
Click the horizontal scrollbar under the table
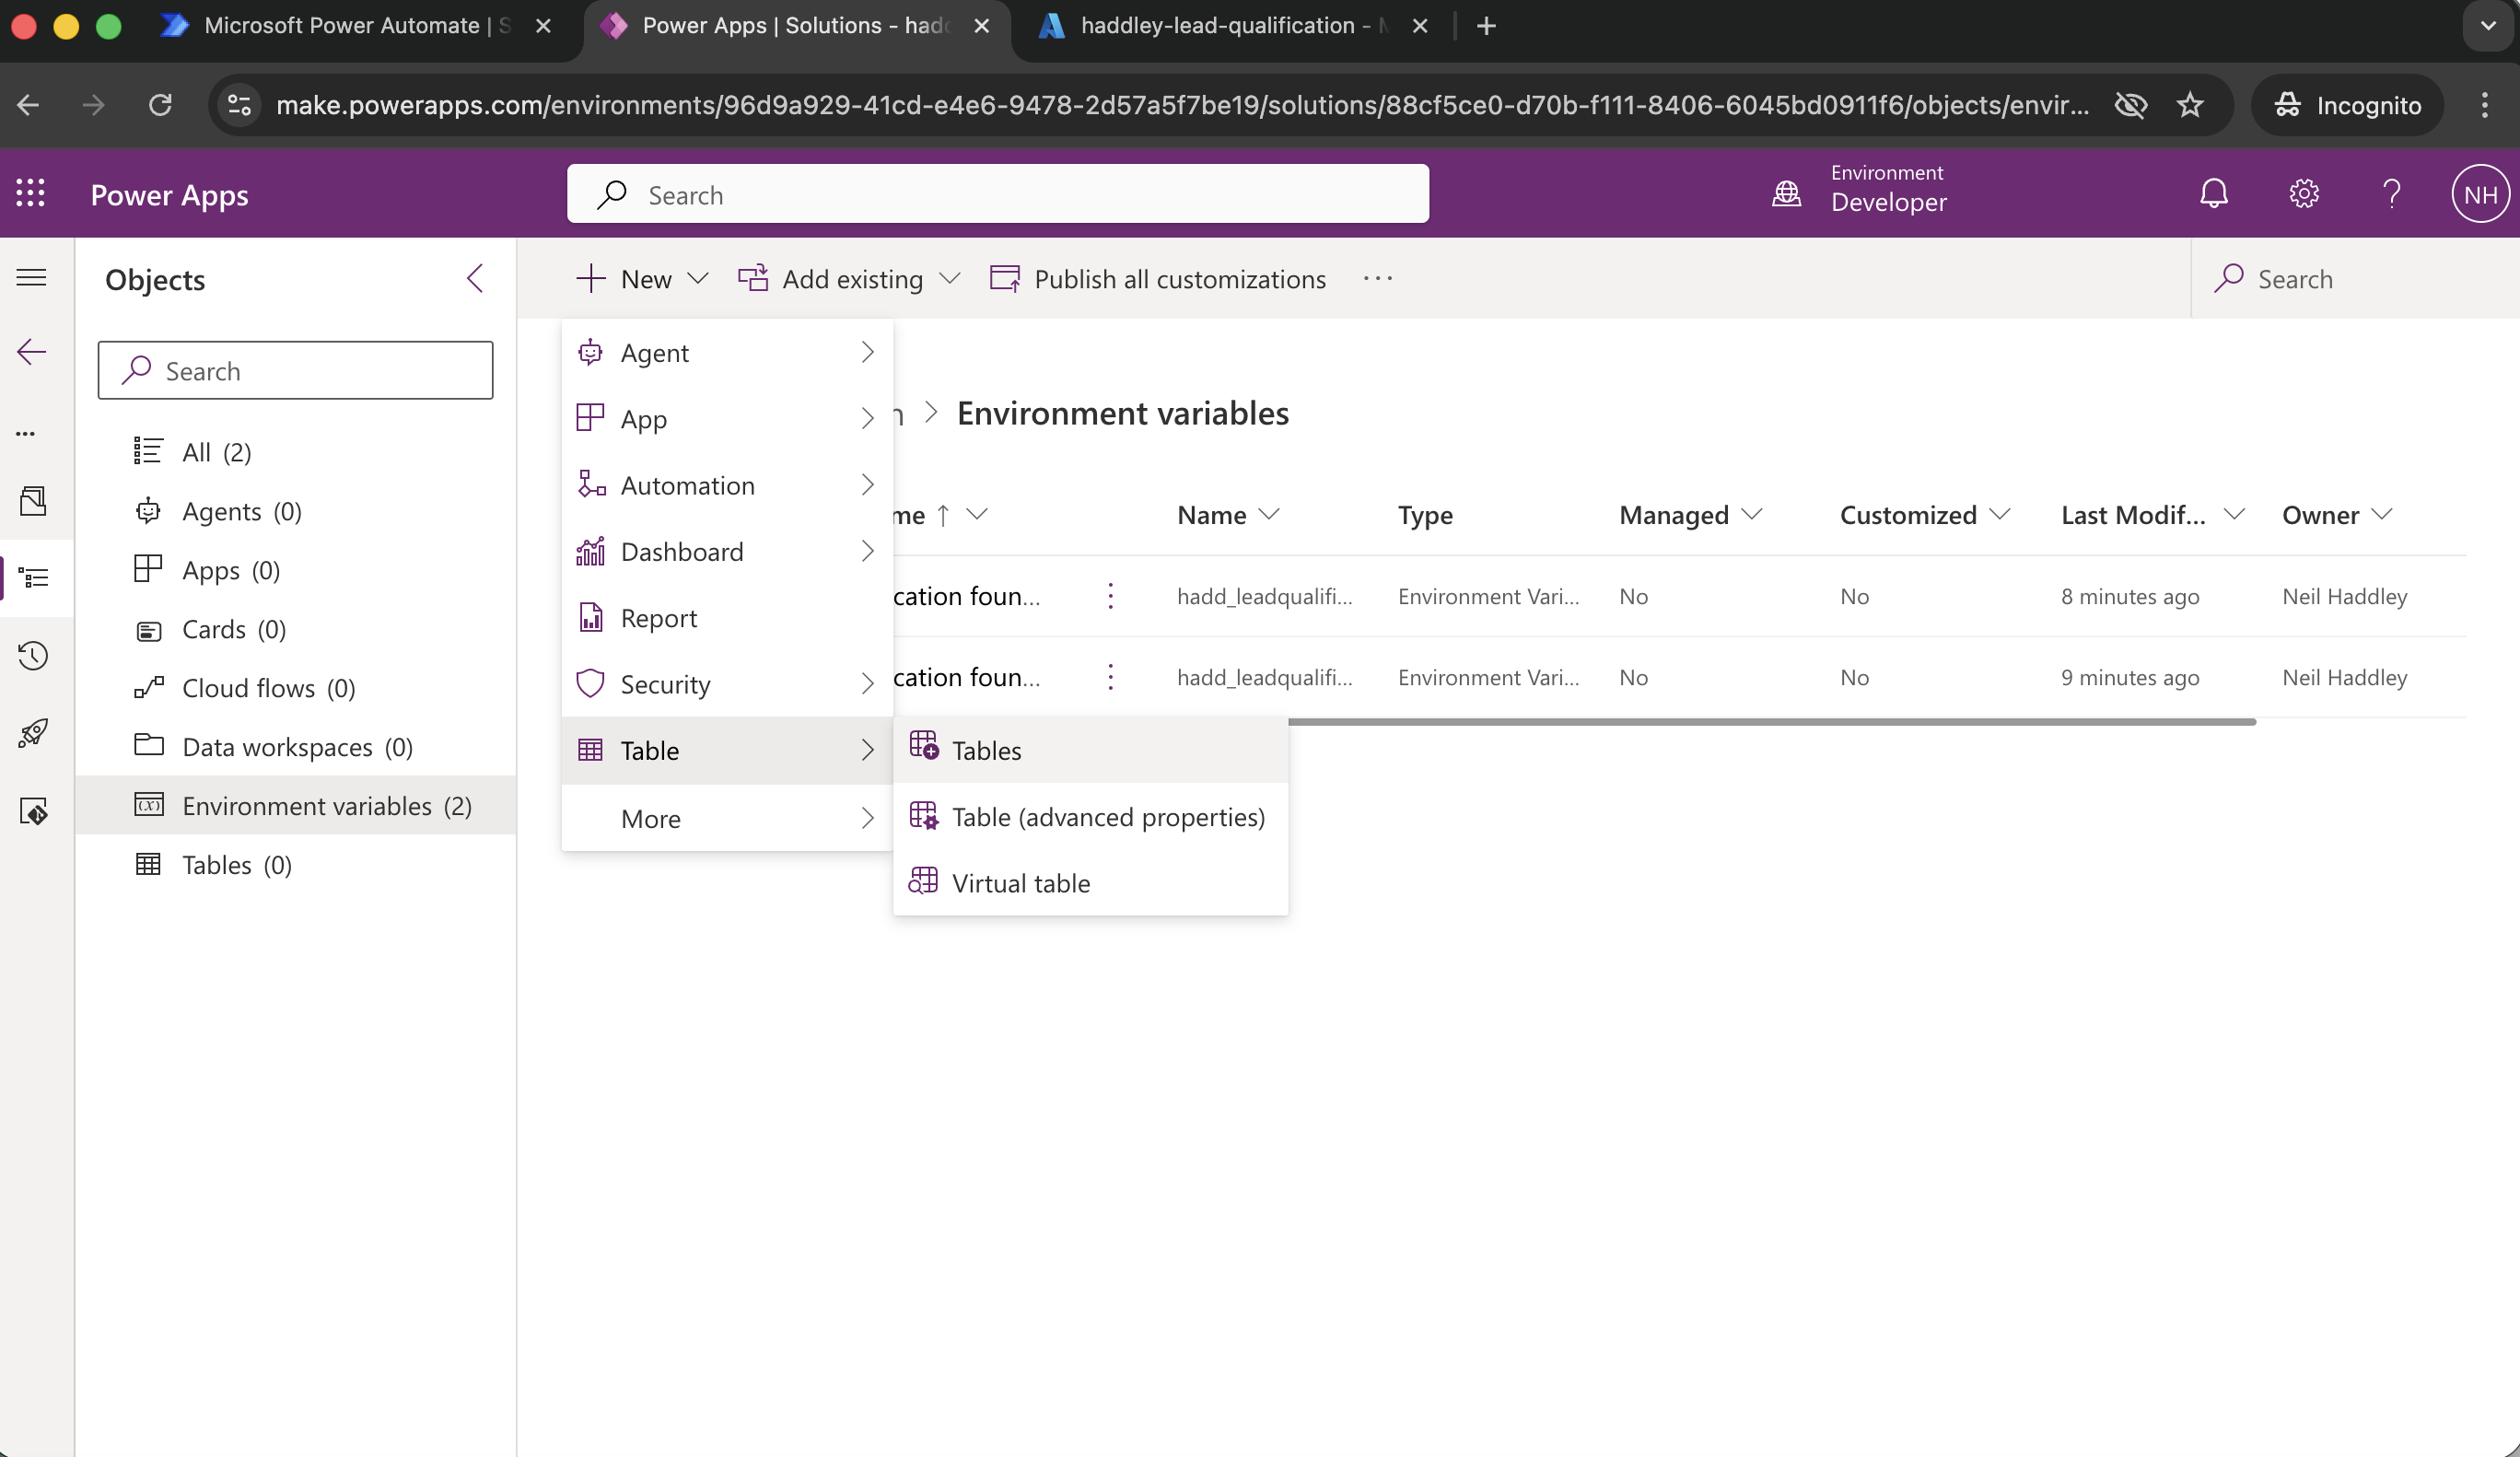point(1770,721)
